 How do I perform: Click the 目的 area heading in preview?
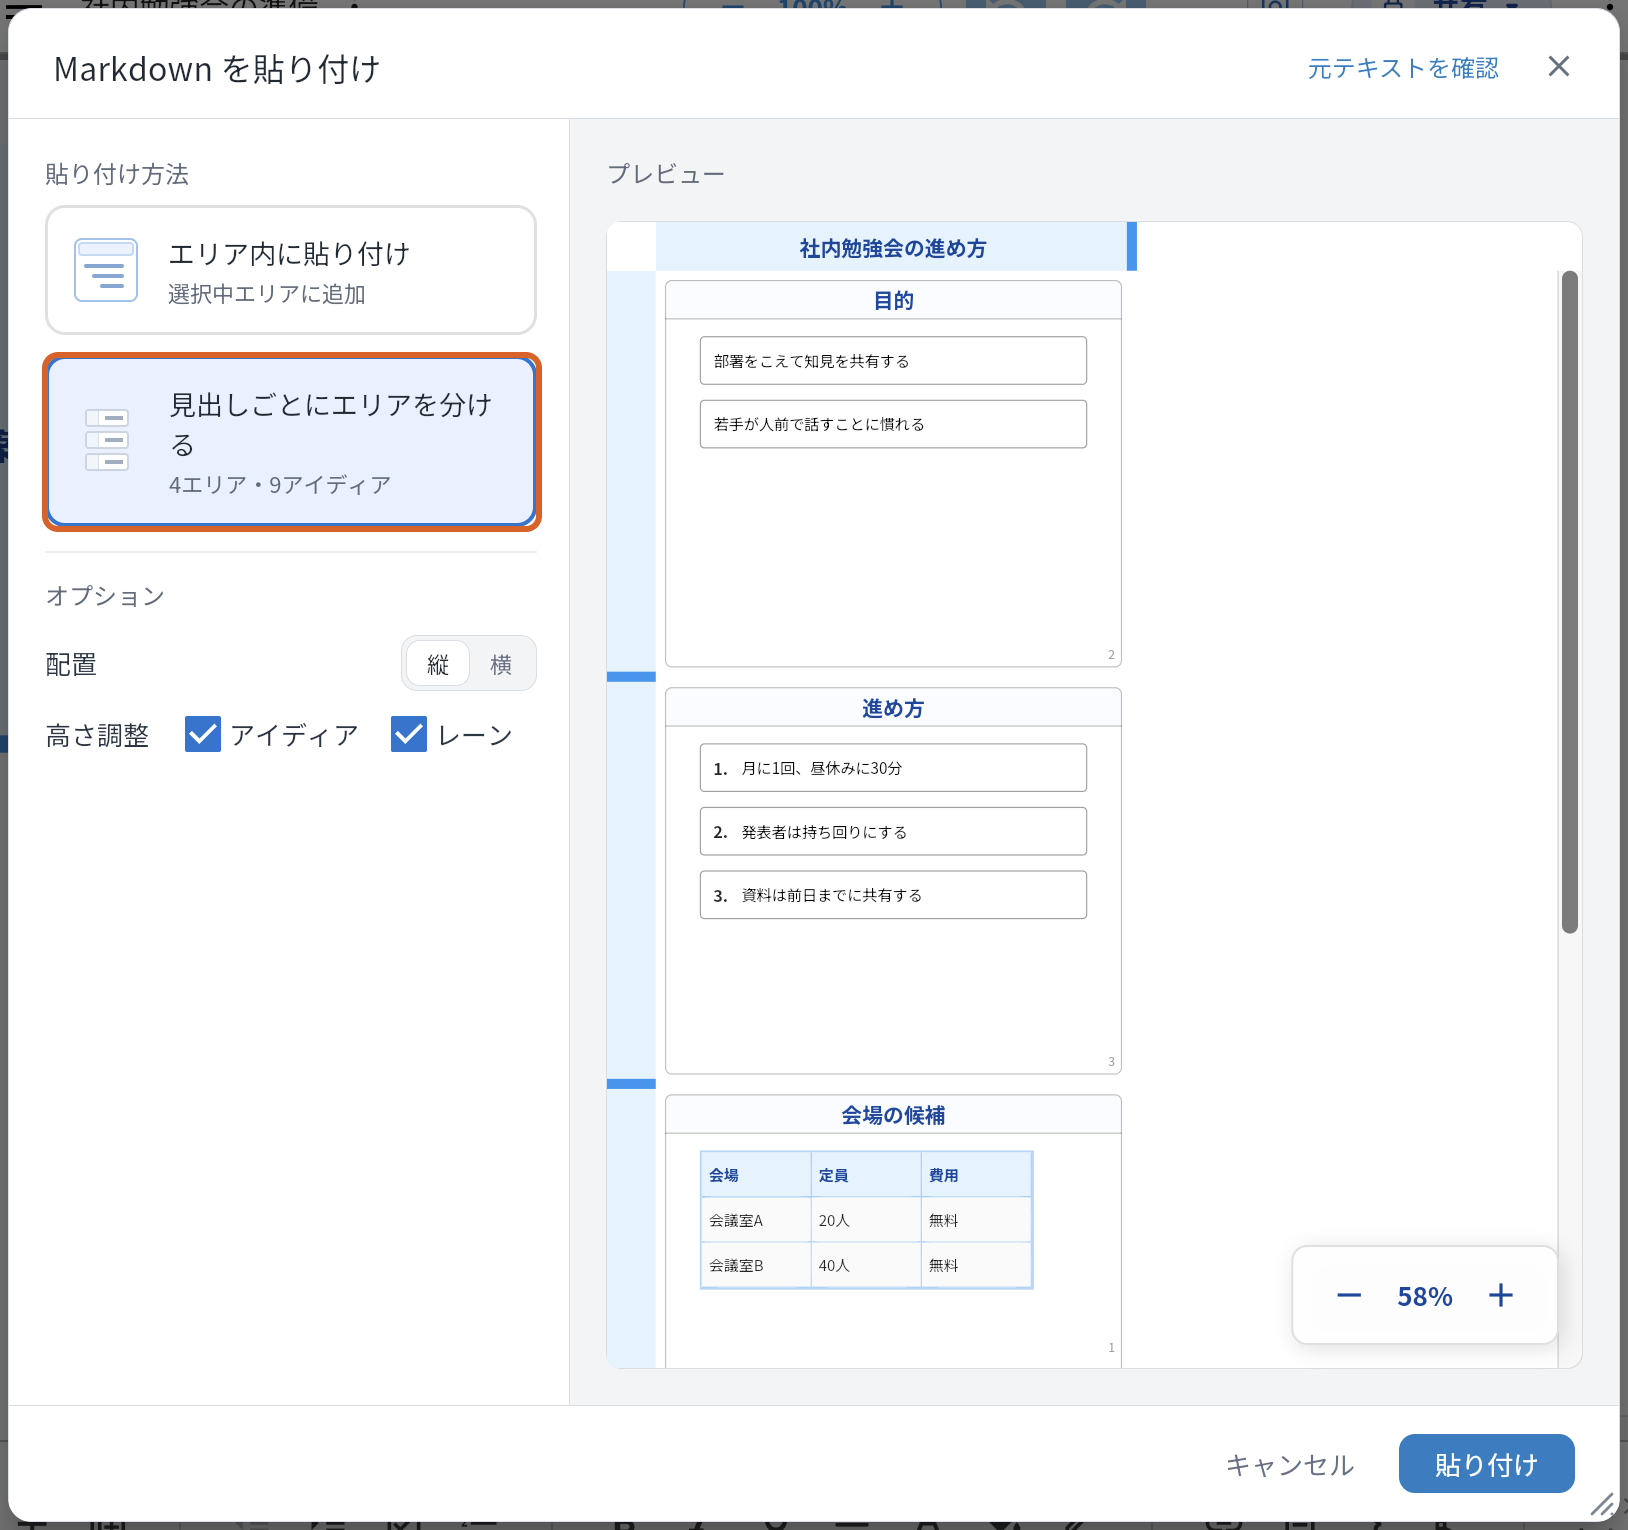point(893,300)
